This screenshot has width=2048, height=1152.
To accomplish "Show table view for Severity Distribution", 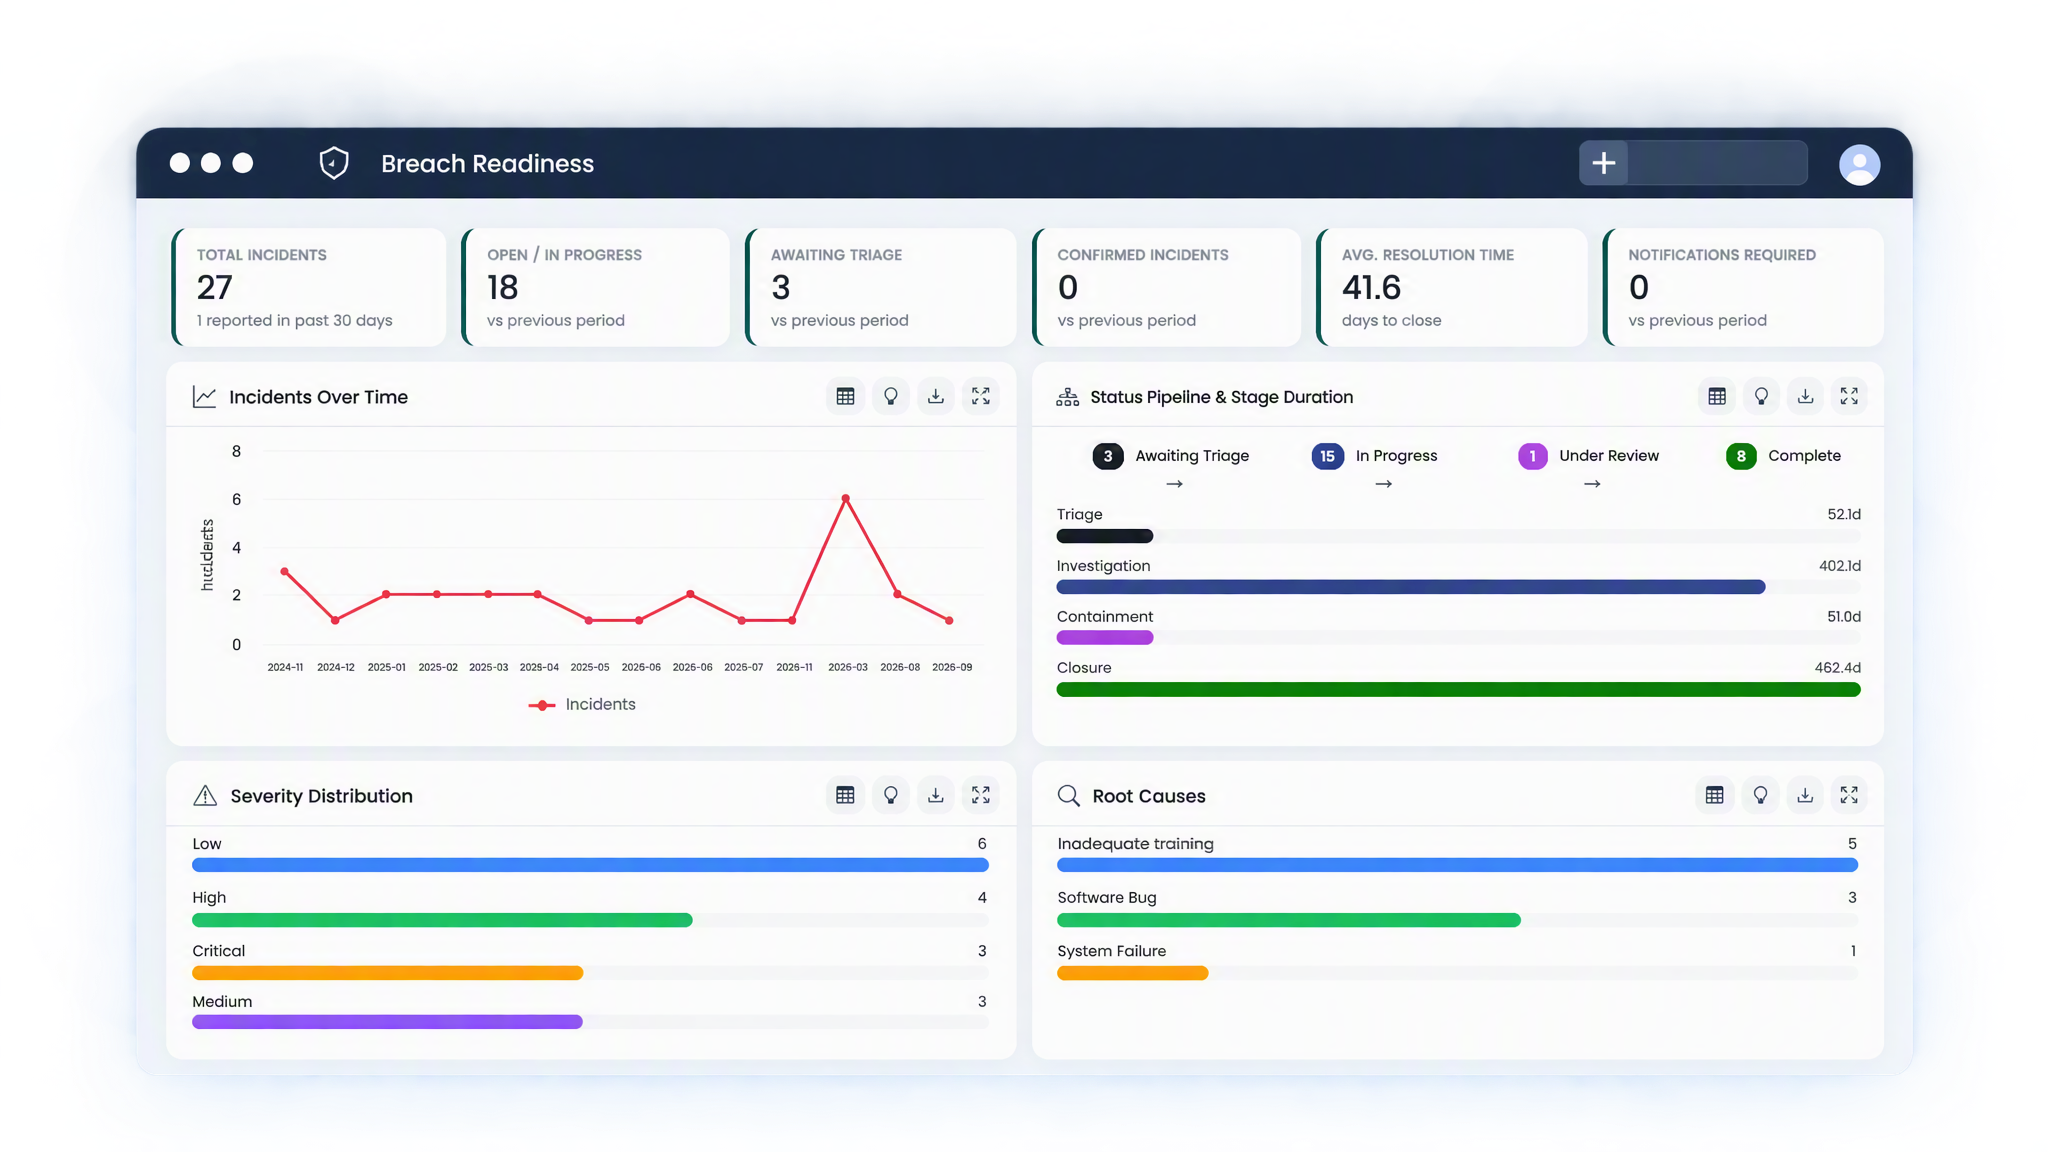I will [845, 795].
